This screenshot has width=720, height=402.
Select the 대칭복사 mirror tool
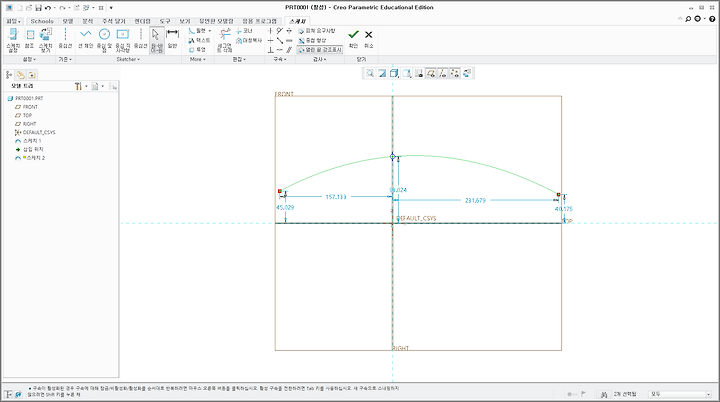(x=248, y=40)
